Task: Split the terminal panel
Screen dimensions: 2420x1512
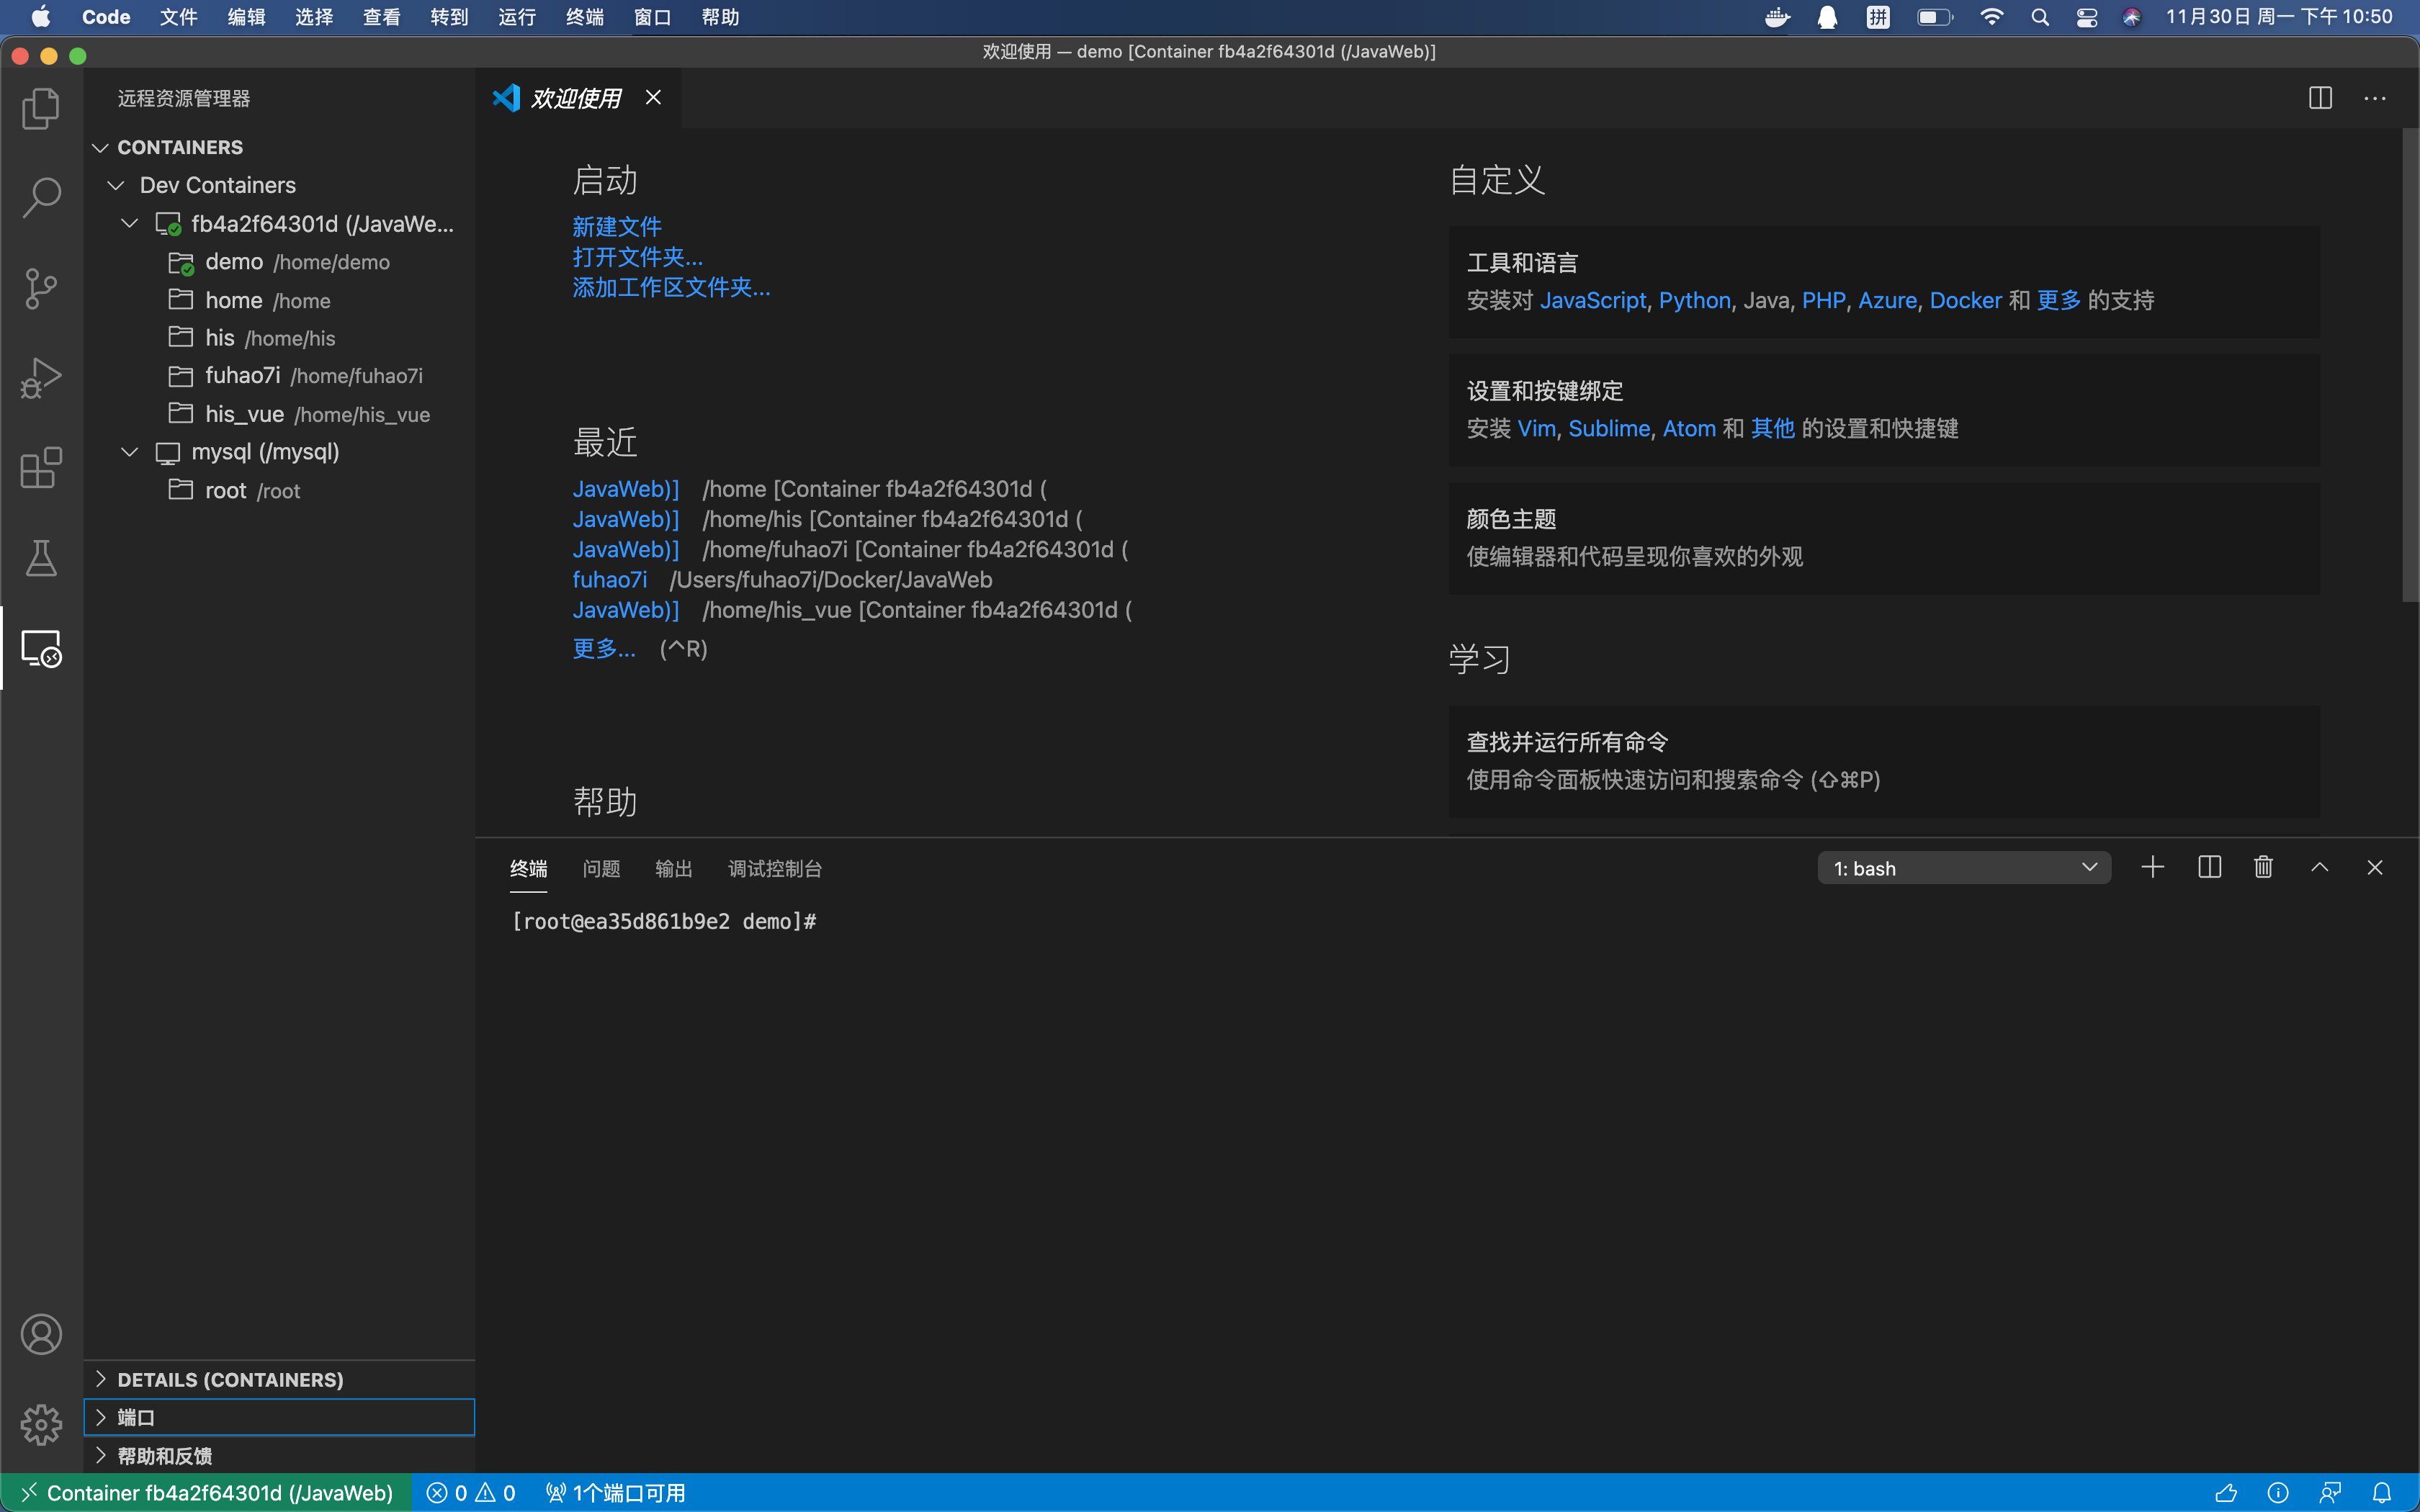Action: [x=2209, y=867]
